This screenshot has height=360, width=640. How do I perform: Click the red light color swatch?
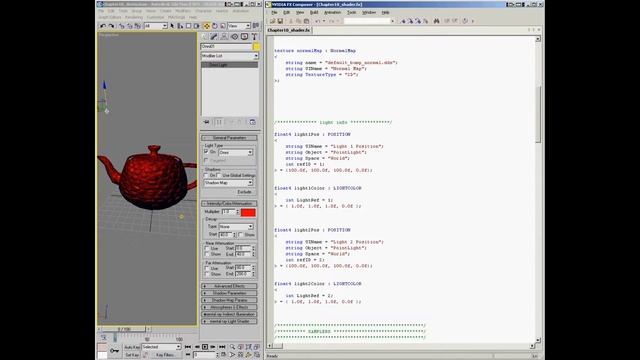pyautogui.click(x=248, y=212)
